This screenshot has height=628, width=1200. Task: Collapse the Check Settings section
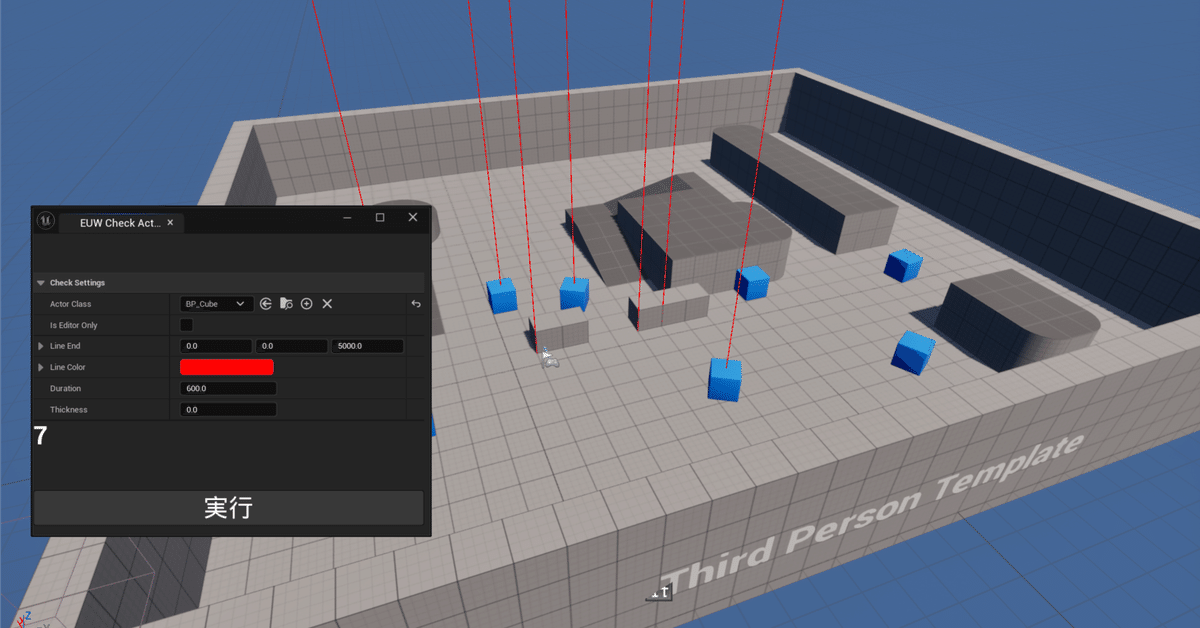[41, 282]
